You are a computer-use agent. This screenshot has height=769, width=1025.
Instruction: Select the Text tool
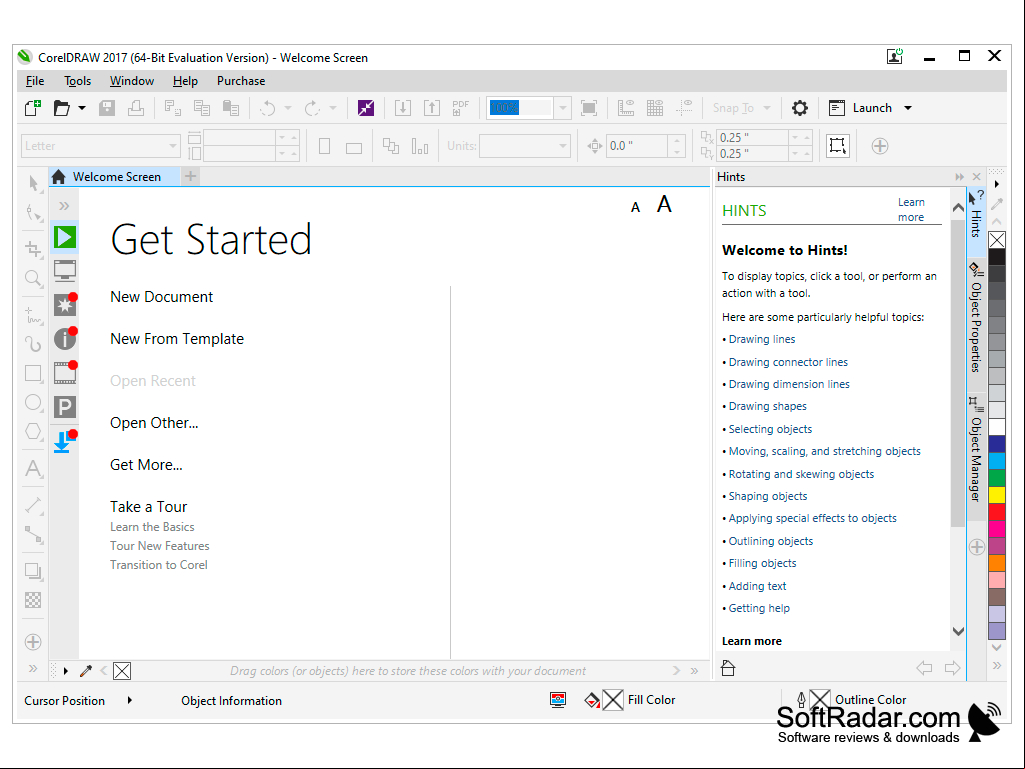pos(33,468)
